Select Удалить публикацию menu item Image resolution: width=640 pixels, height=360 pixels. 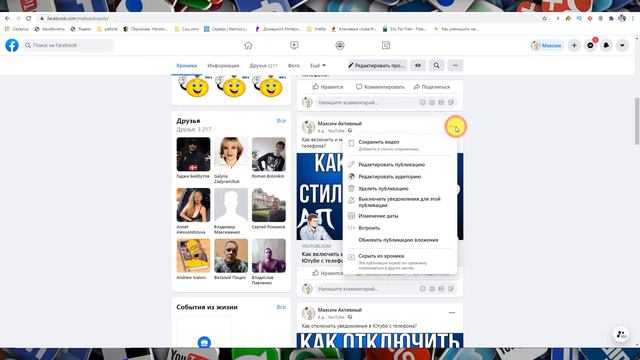click(400, 189)
